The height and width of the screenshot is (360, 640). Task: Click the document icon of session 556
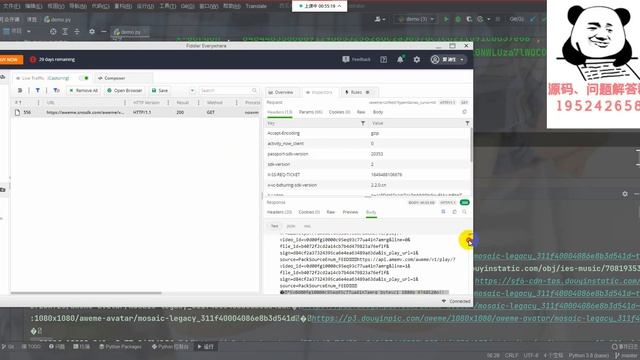(x=18, y=112)
